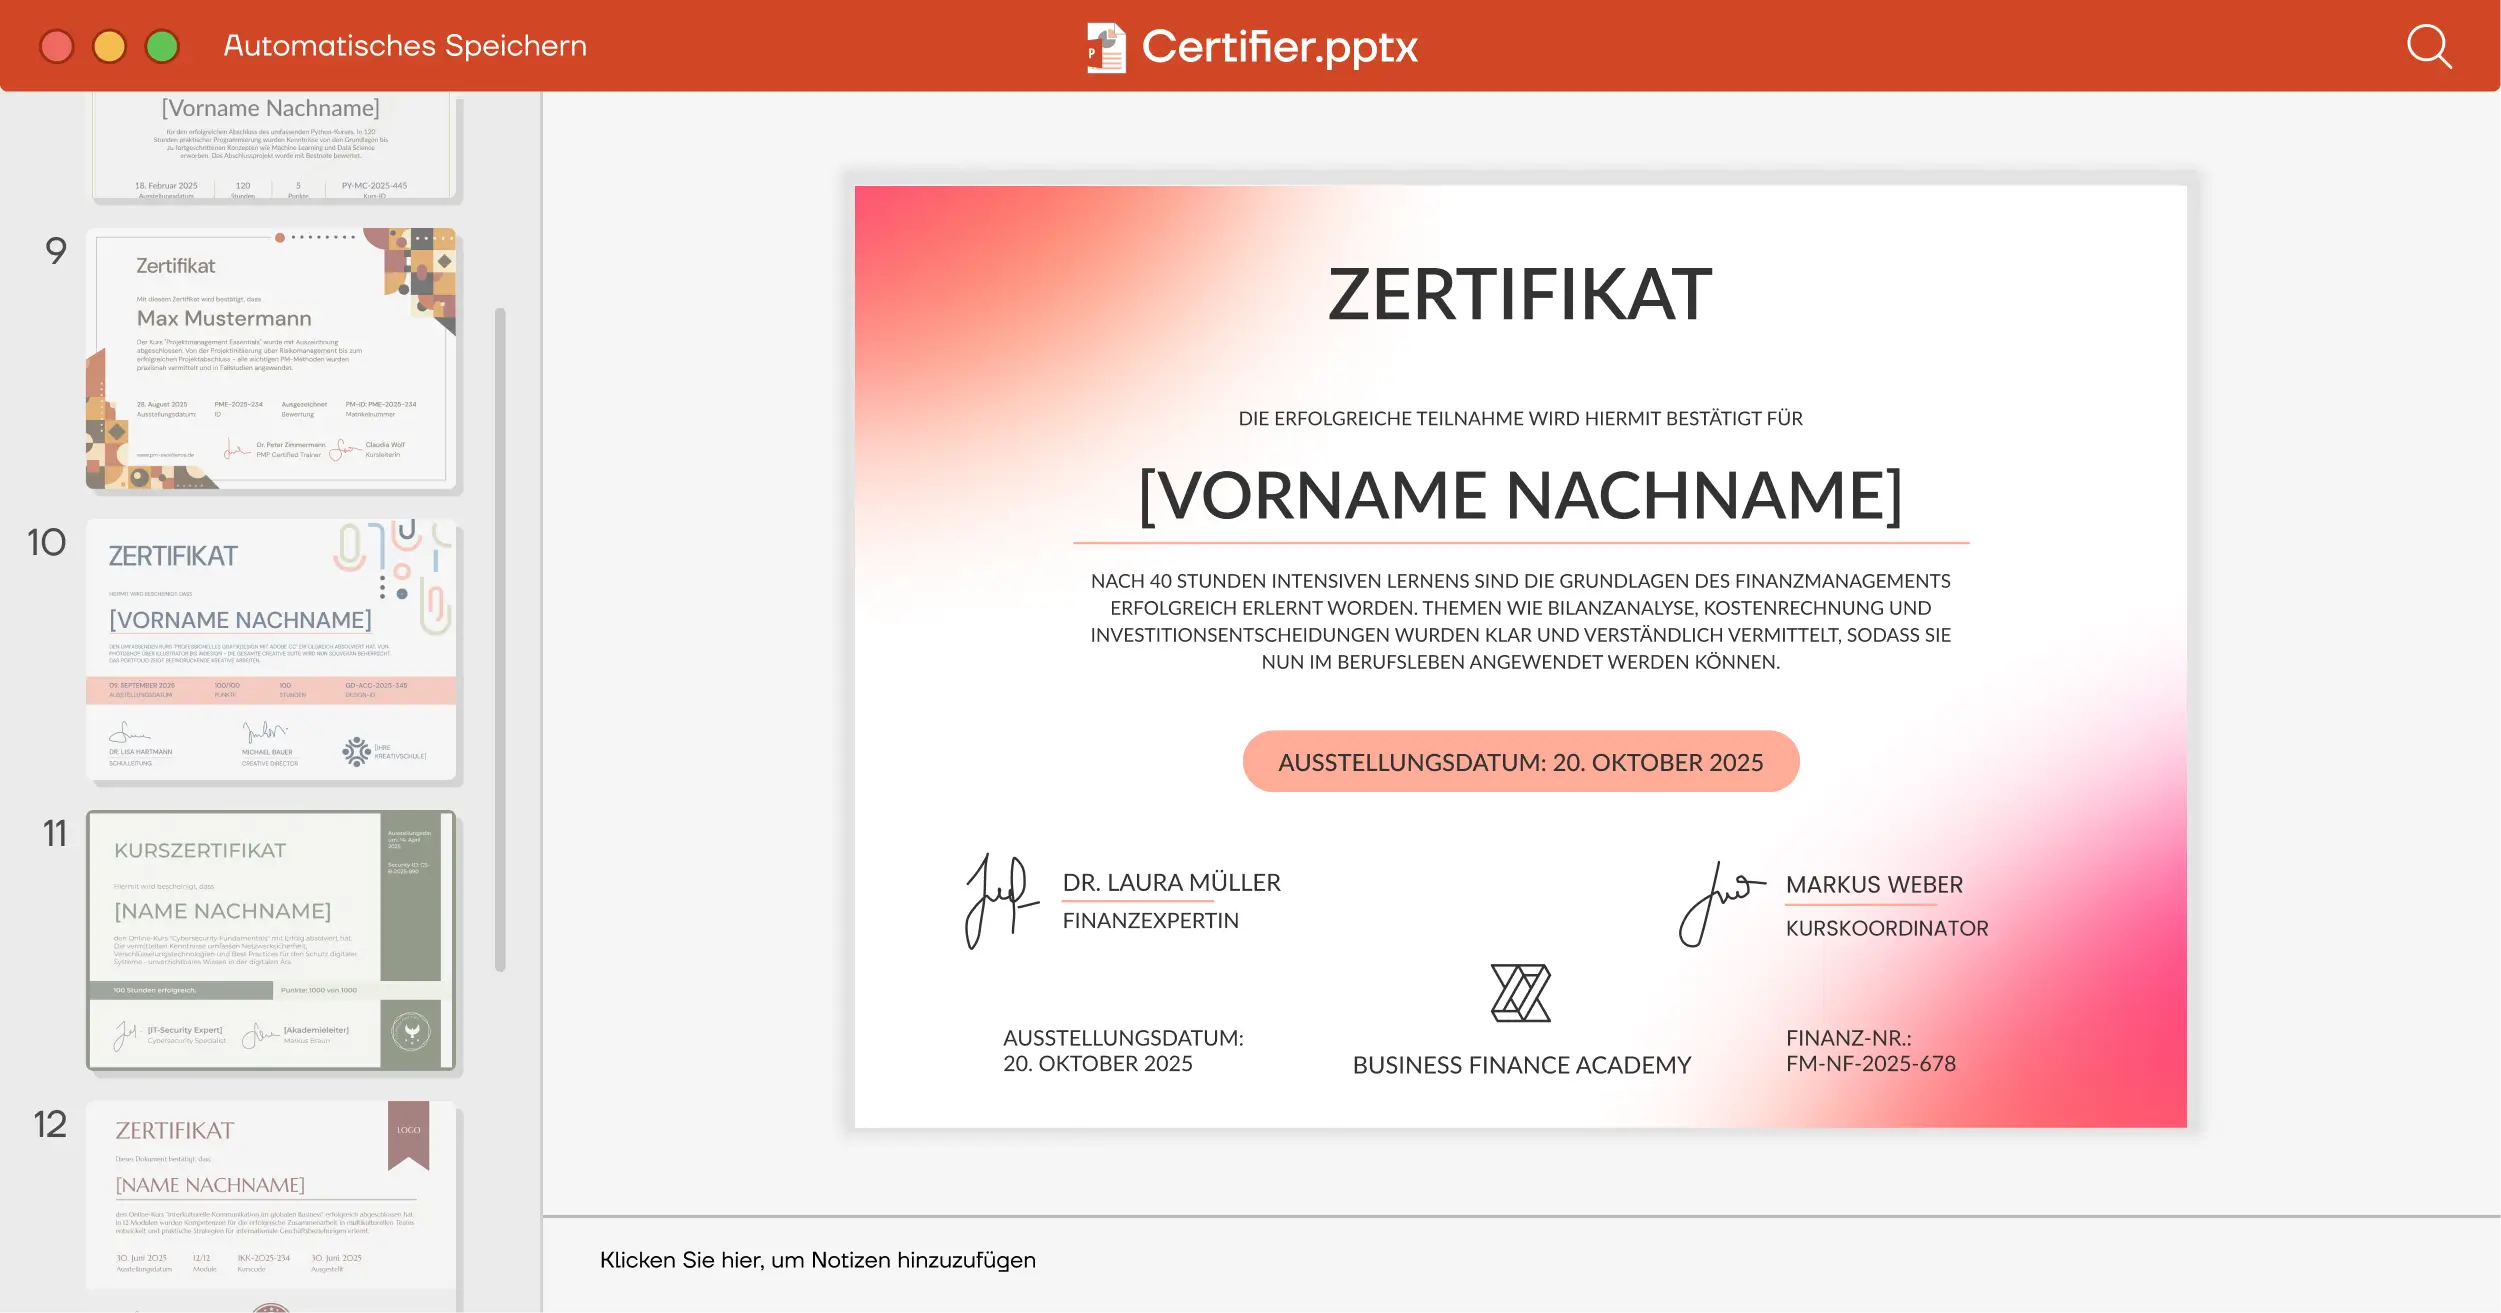This screenshot has width=2501, height=1313.
Task: Click the slide panel vertical scrollbar
Action: click(x=500, y=640)
